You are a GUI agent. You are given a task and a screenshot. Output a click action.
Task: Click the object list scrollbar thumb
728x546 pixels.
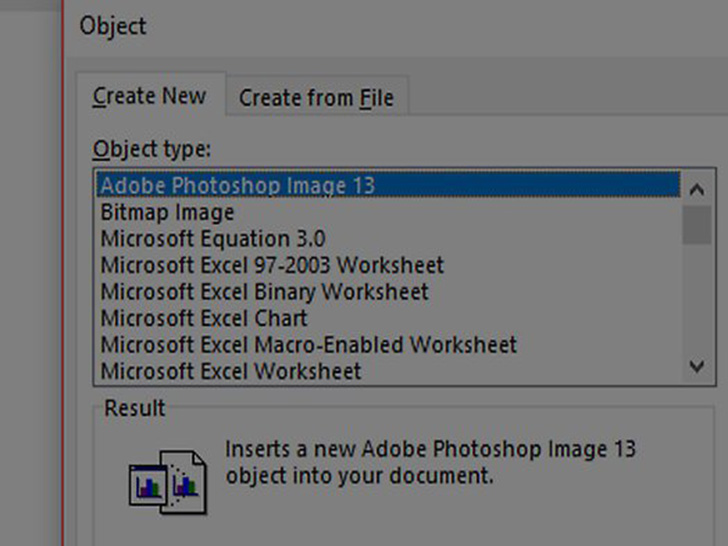click(698, 224)
